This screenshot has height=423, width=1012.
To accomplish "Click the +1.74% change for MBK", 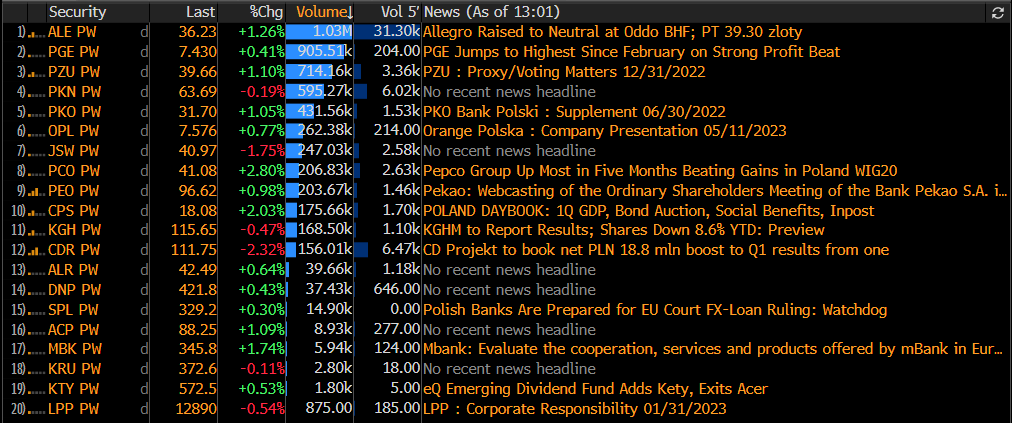I will point(262,350).
